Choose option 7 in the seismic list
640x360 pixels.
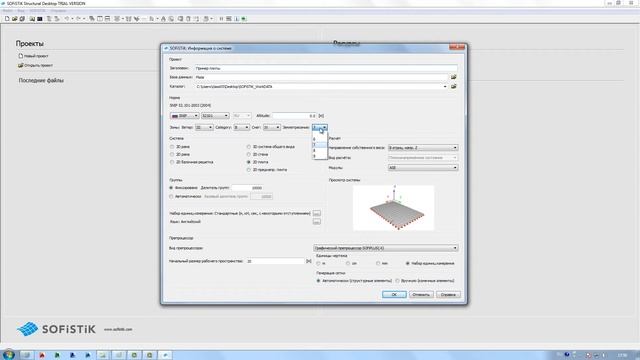coord(320,145)
